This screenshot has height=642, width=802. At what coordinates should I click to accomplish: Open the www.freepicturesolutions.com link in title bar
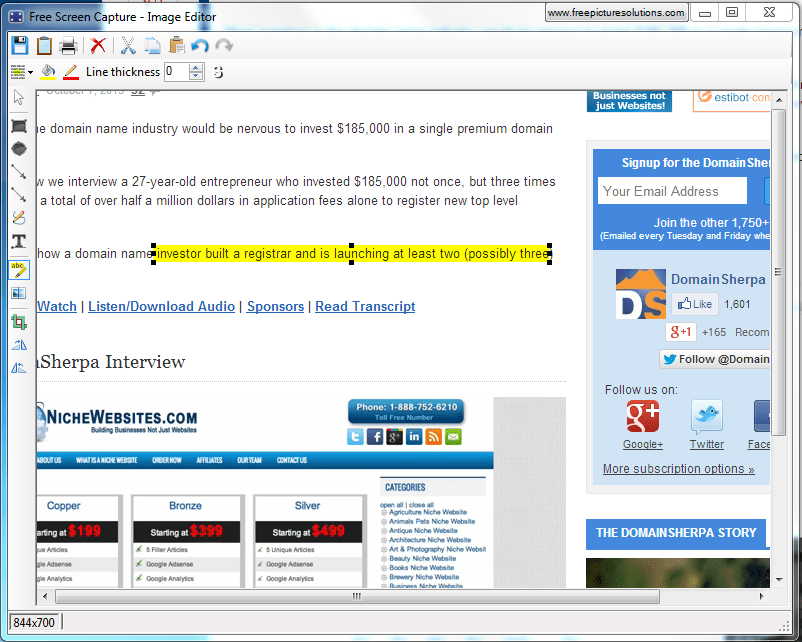point(616,13)
